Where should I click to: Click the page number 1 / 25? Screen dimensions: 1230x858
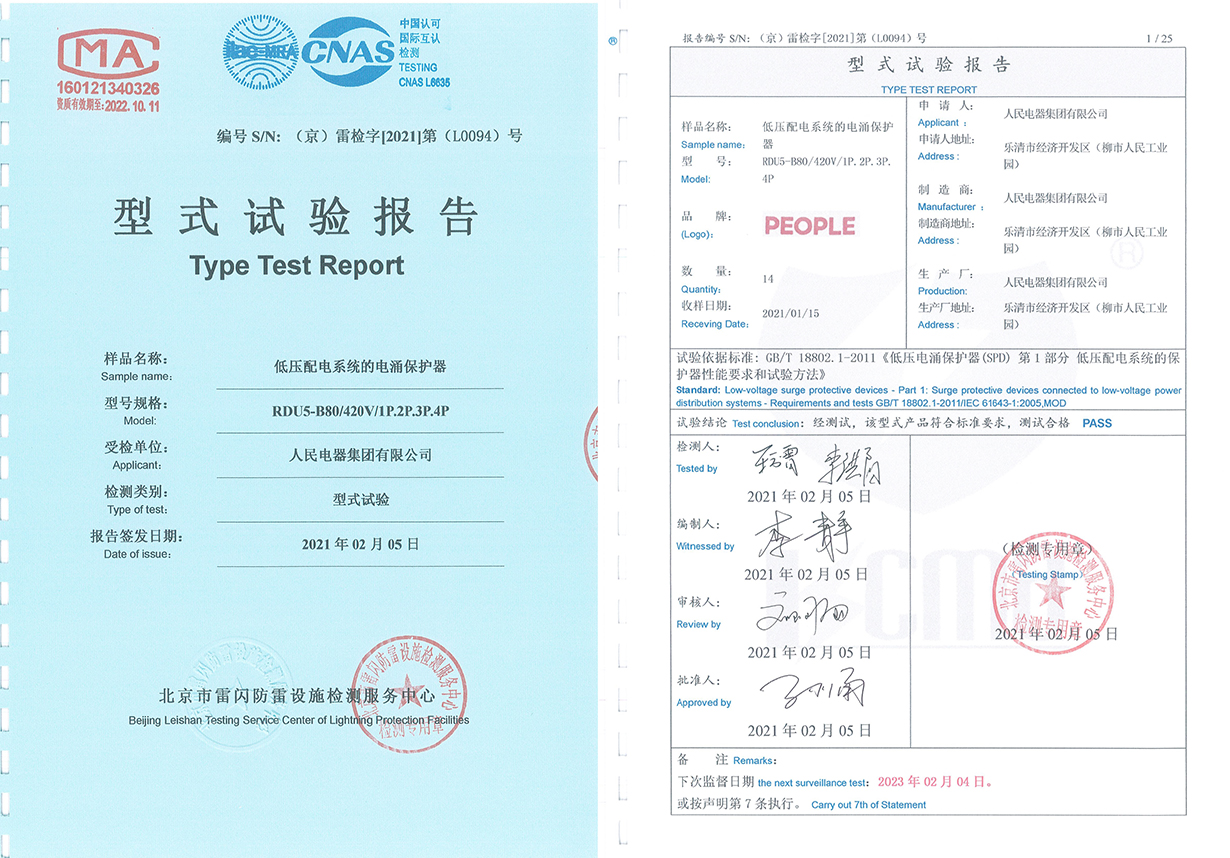[x=1159, y=39]
